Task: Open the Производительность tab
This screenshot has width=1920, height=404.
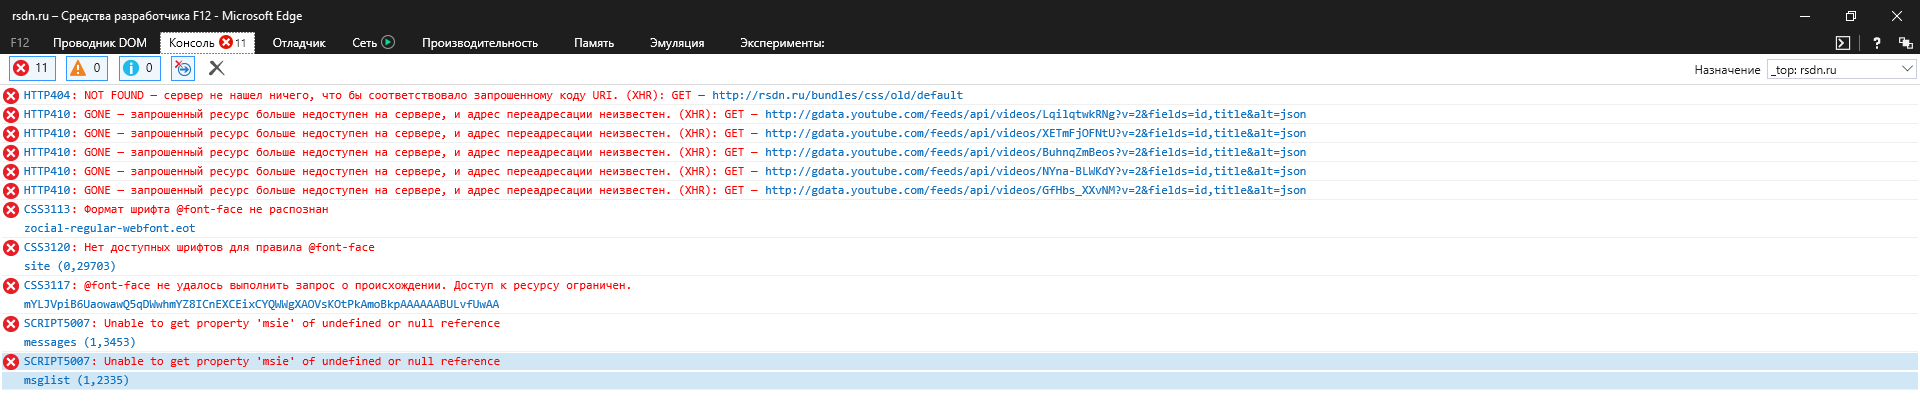Action: tap(479, 43)
